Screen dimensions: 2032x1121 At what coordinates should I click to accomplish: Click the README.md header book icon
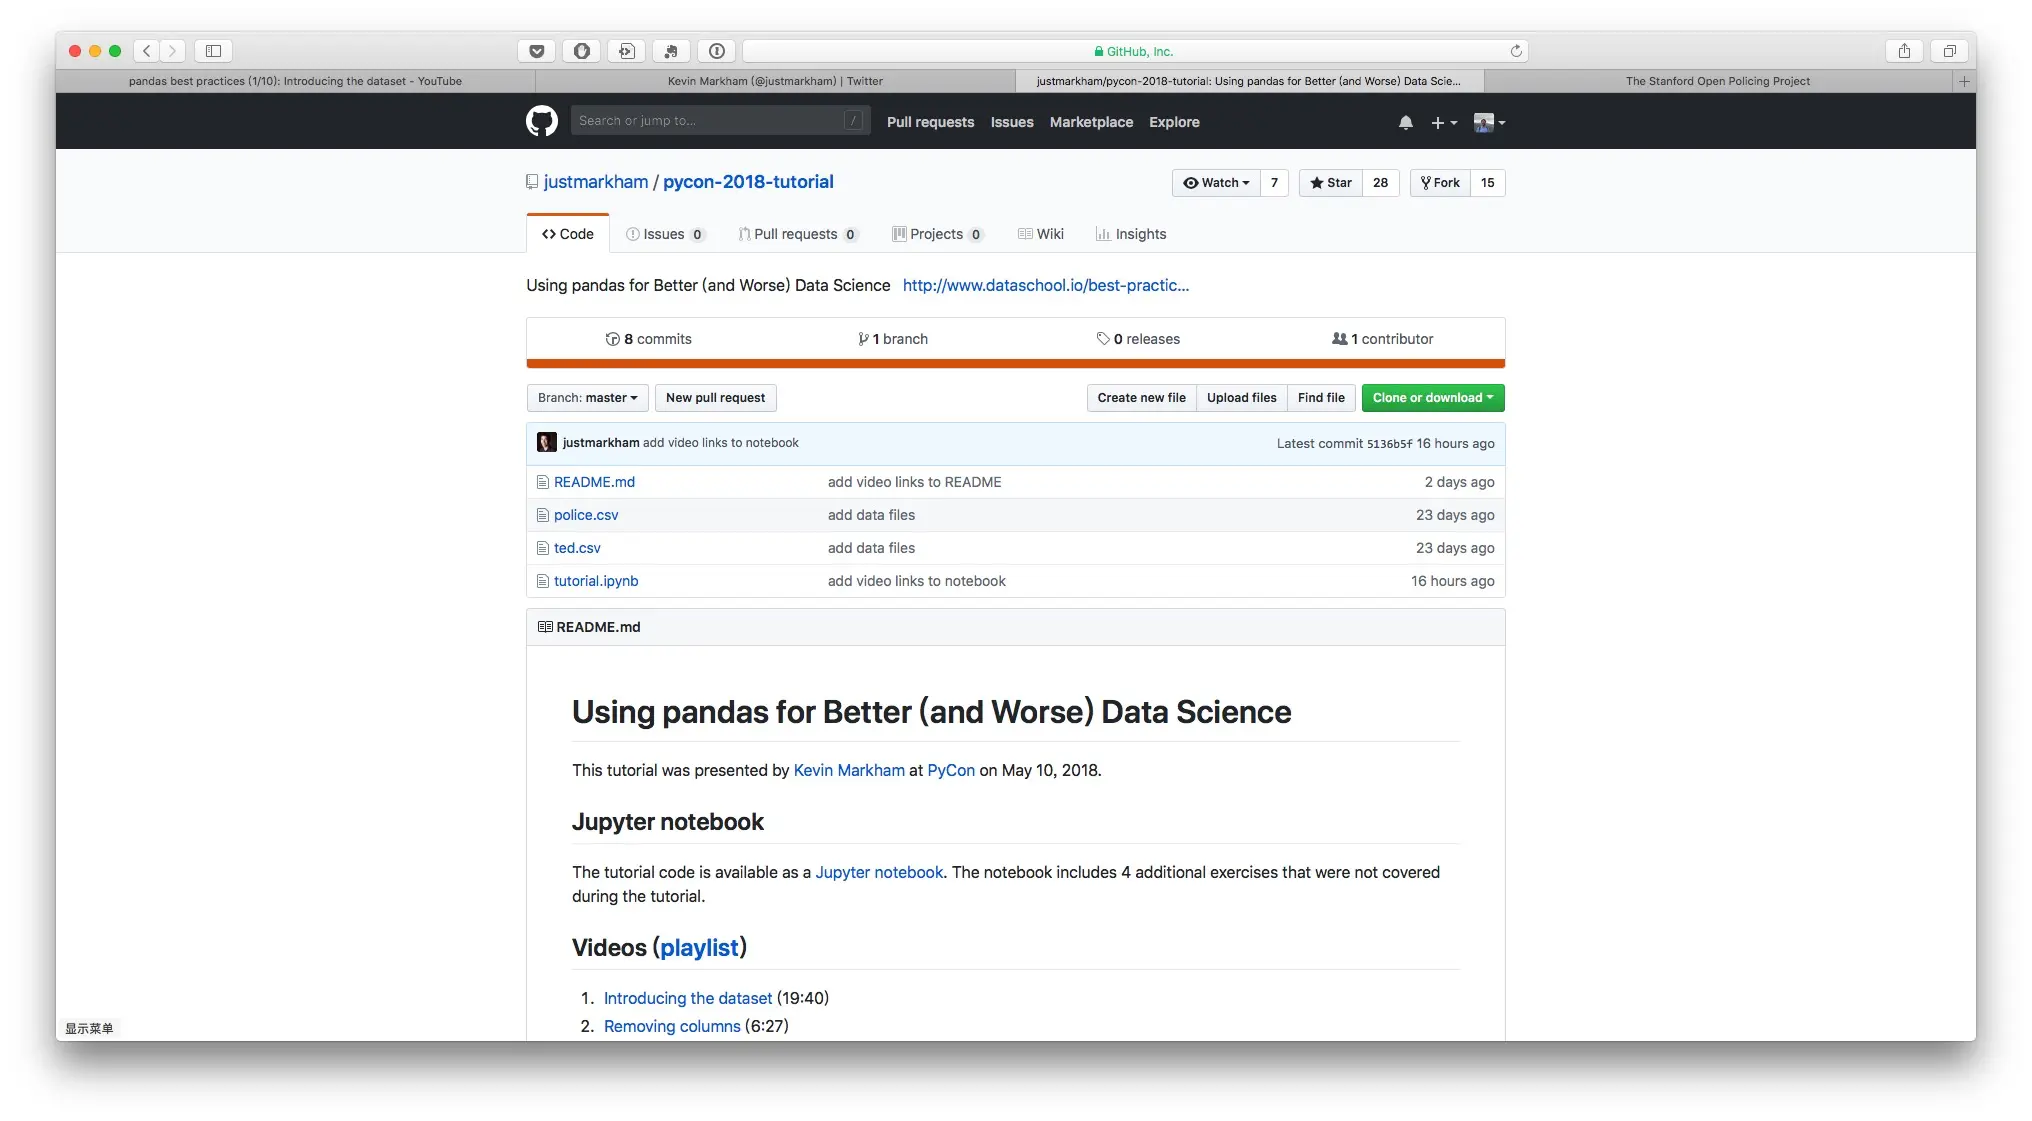coord(545,627)
